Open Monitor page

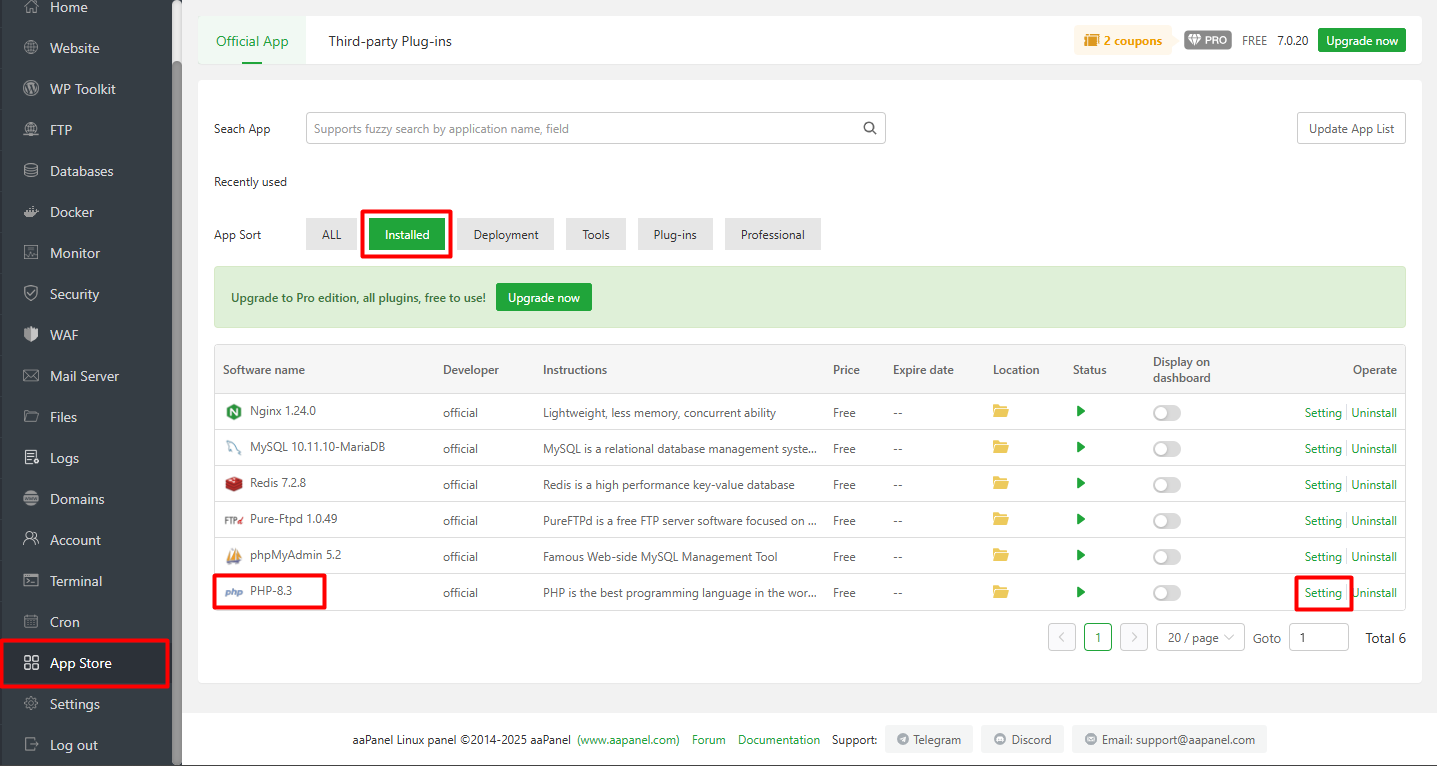point(75,253)
